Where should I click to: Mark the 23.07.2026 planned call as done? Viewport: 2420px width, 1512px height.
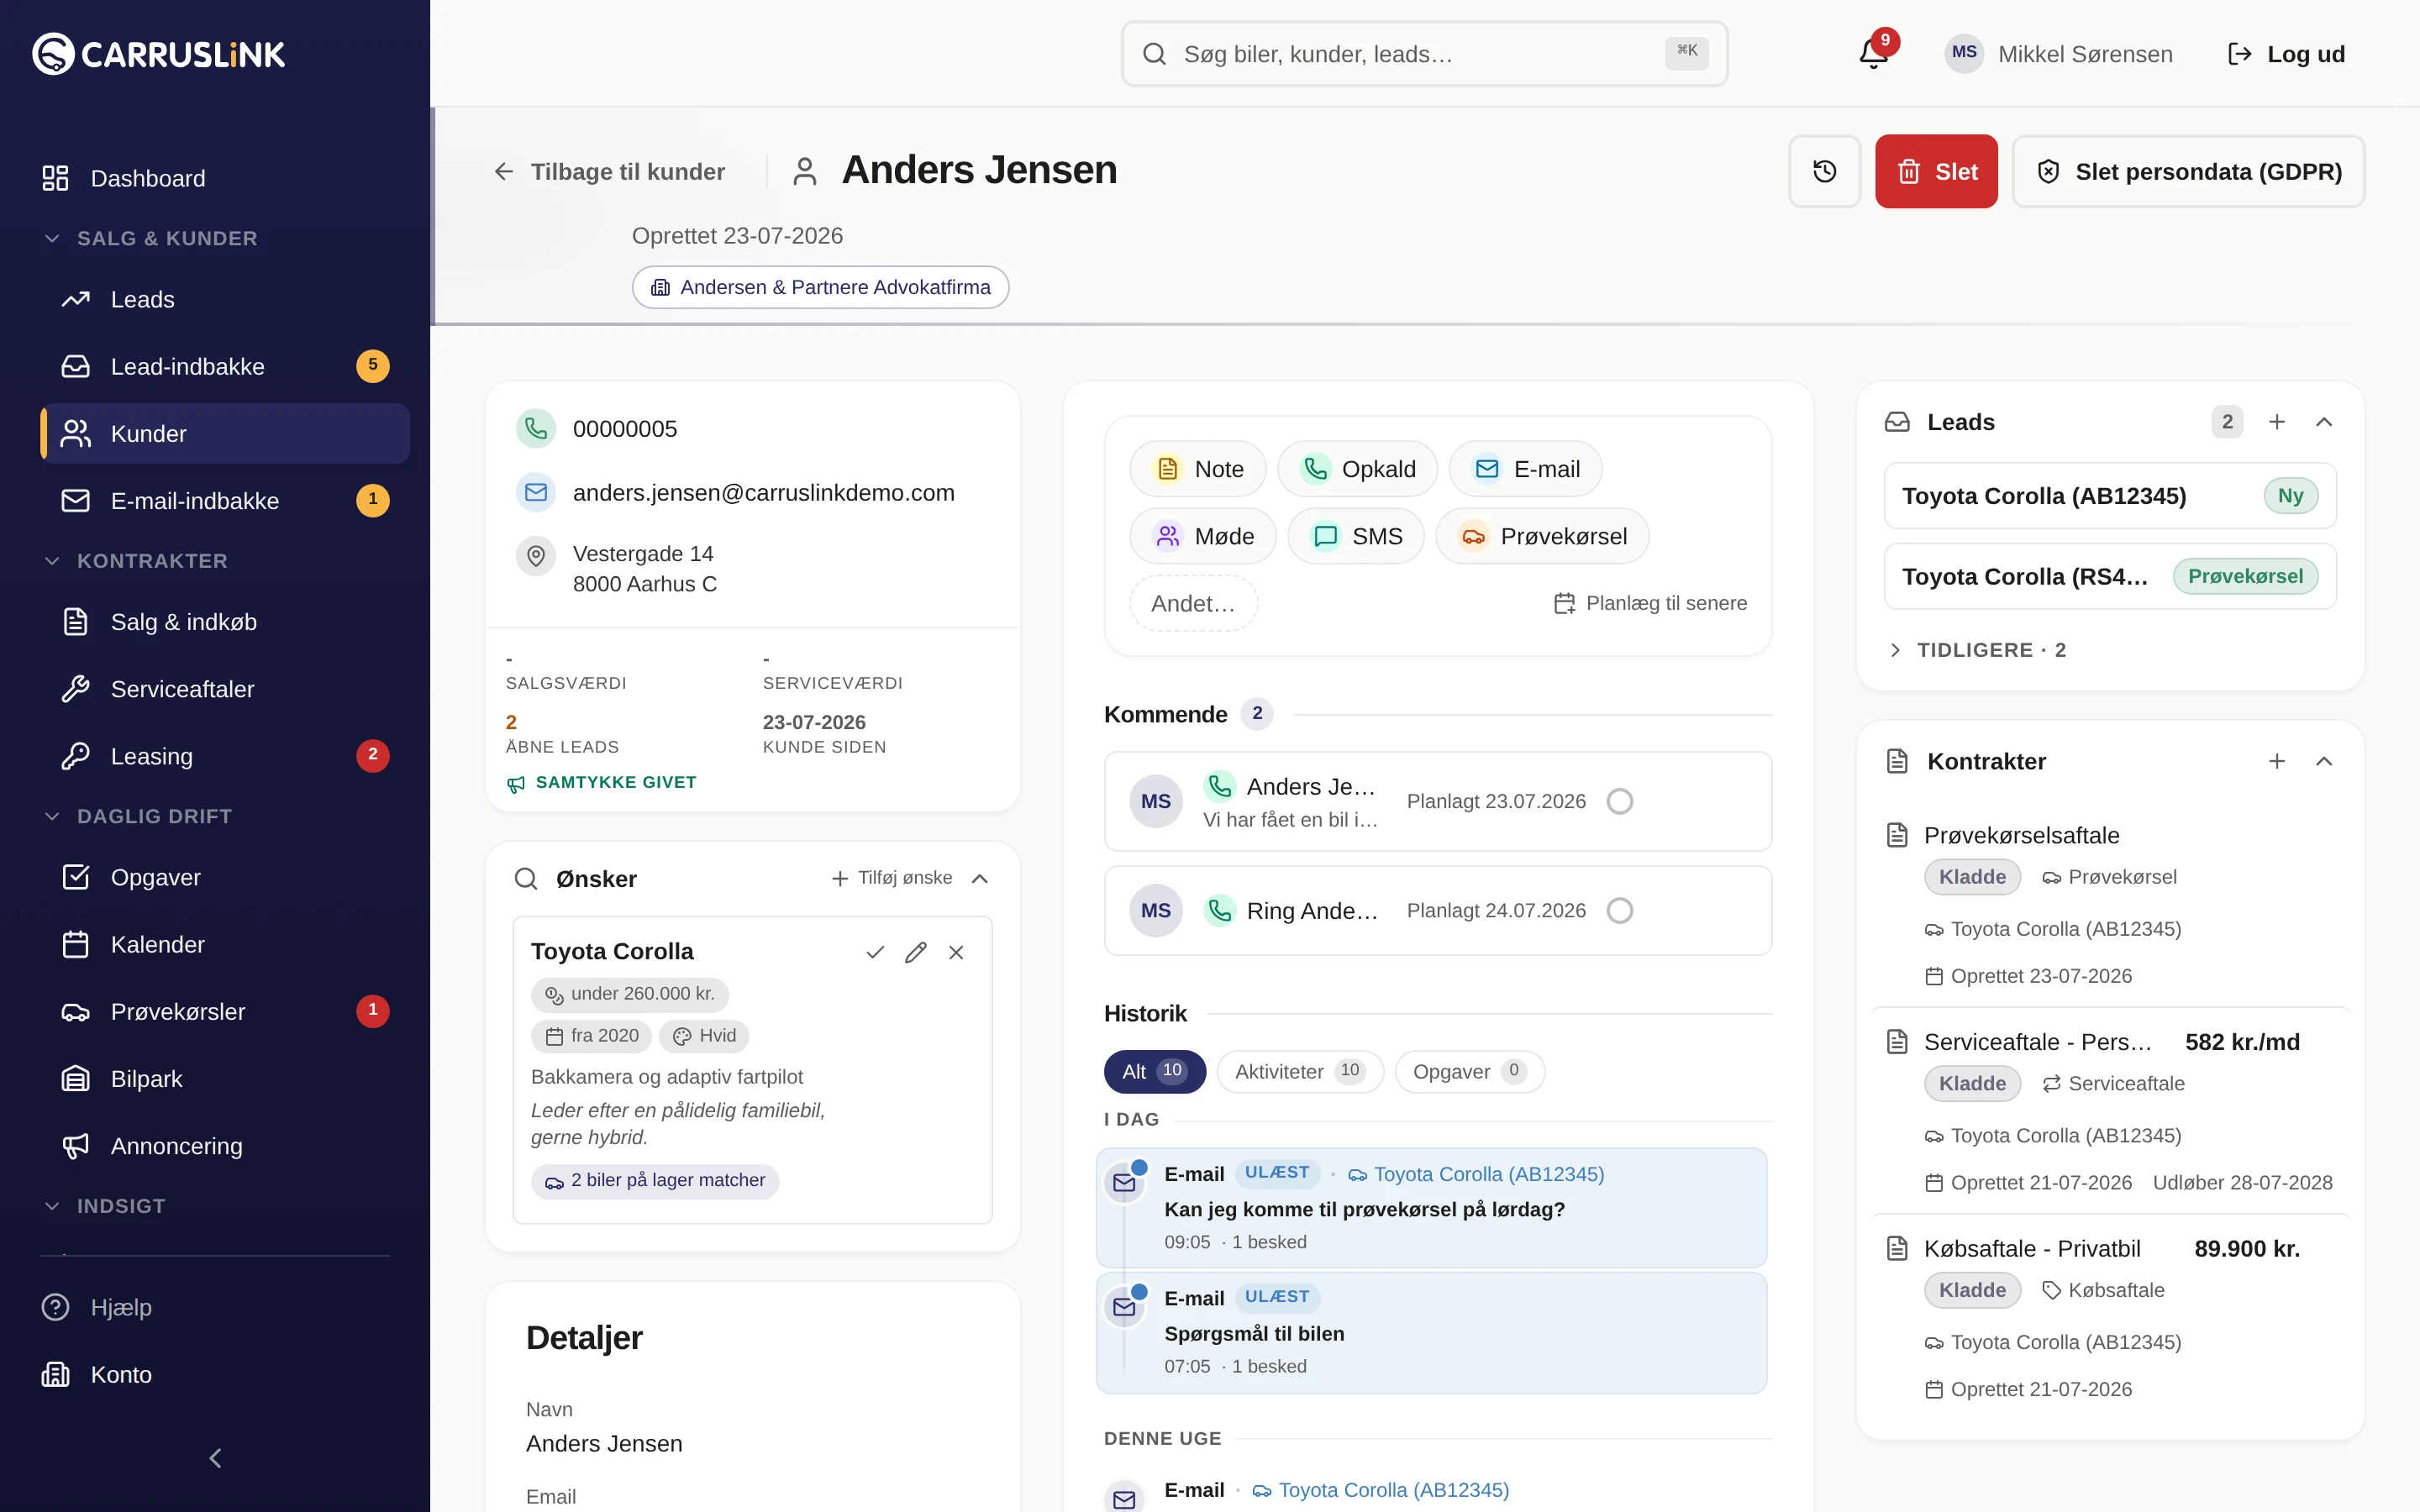pos(1620,801)
